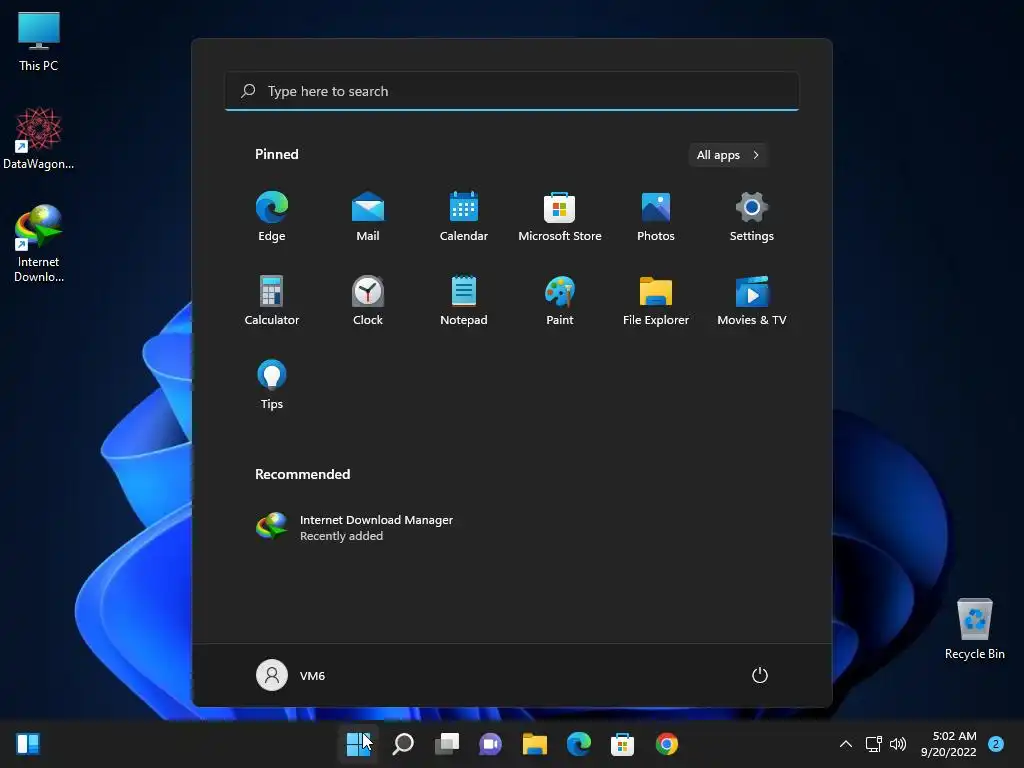Launch the Calculator app
The width and height of the screenshot is (1024, 768).
tap(272, 300)
